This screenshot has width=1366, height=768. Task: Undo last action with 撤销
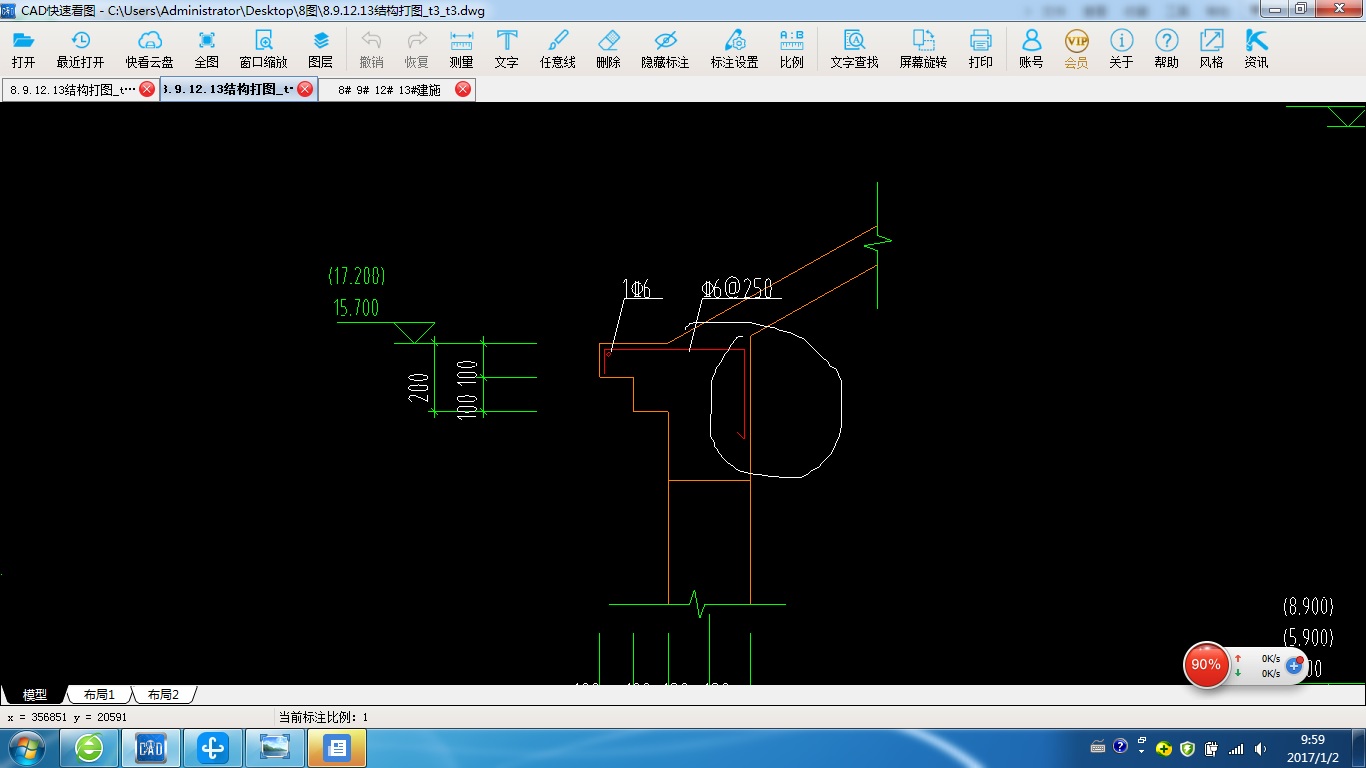point(371,49)
